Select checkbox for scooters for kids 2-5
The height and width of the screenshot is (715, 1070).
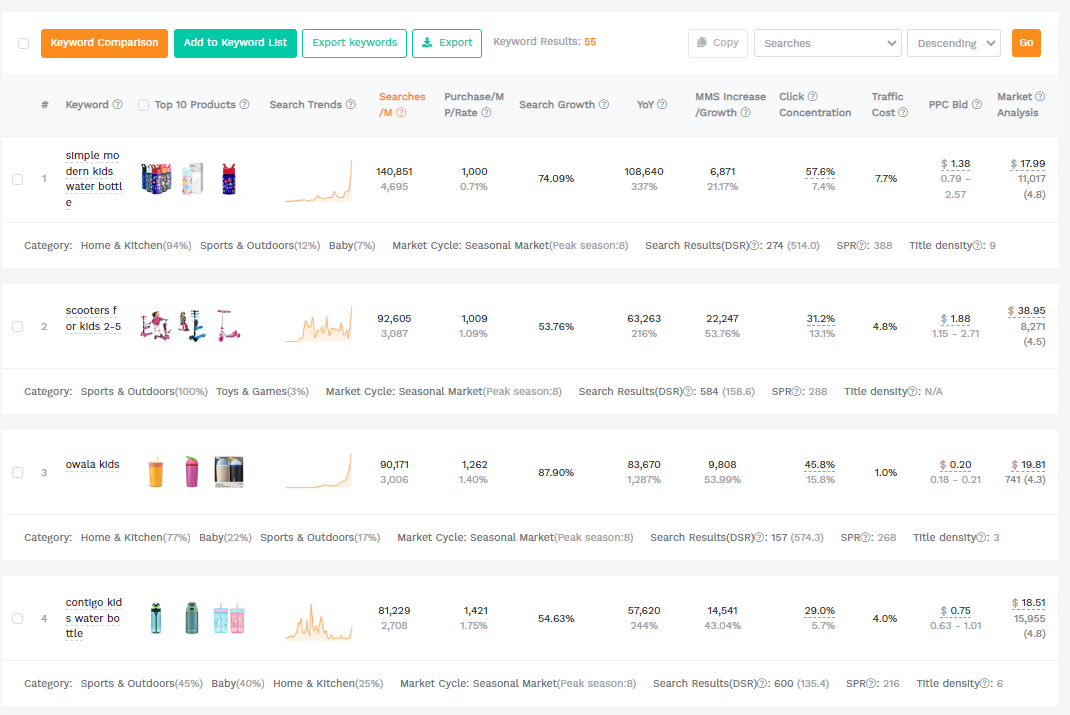(18, 327)
